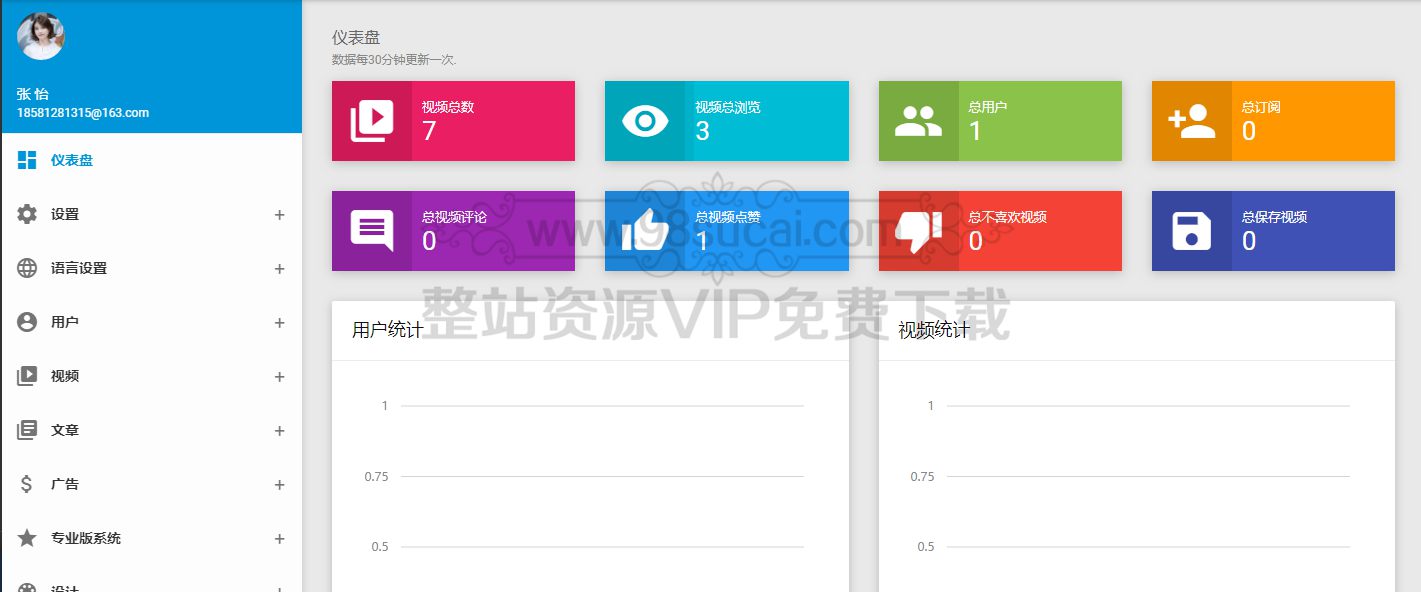Click the dashboard grid icon beside 仪表盘
Viewport: 1421px width, 592px height.
27,159
